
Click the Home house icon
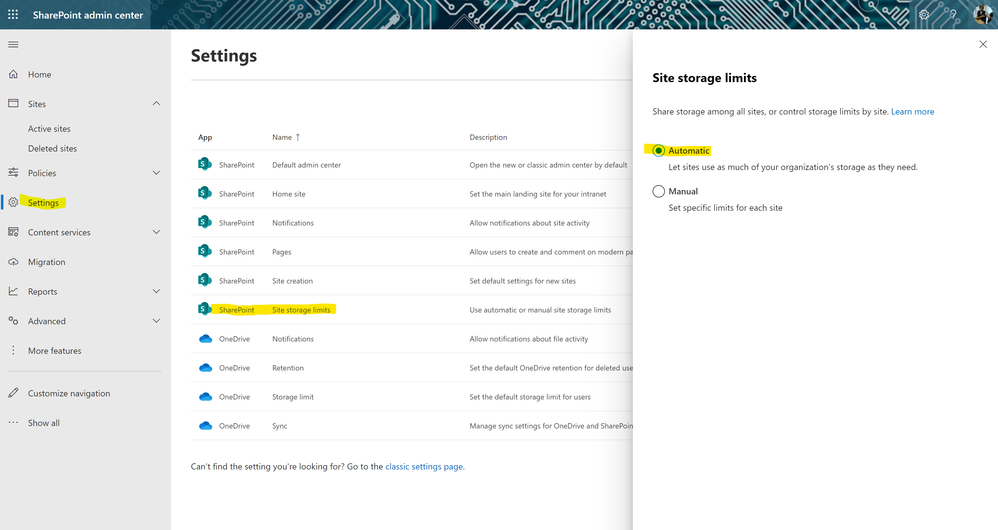pyautogui.click(x=13, y=74)
